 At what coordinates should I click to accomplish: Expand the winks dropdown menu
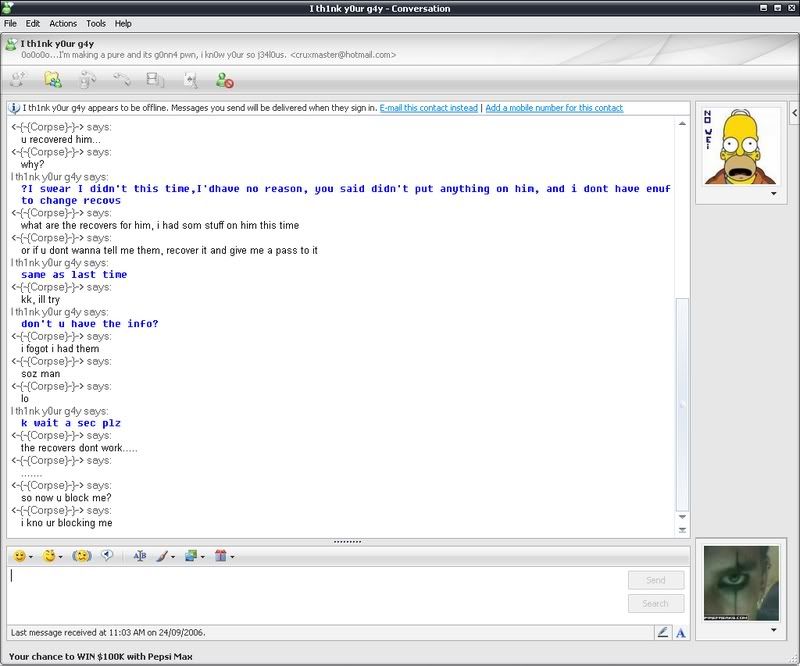(x=58, y=556)
